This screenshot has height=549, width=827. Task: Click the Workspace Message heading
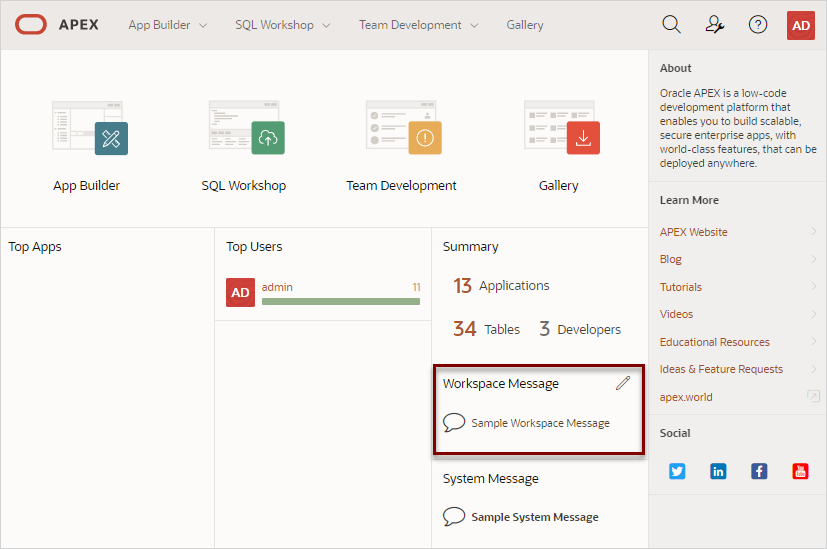click(x=501, y=383)
